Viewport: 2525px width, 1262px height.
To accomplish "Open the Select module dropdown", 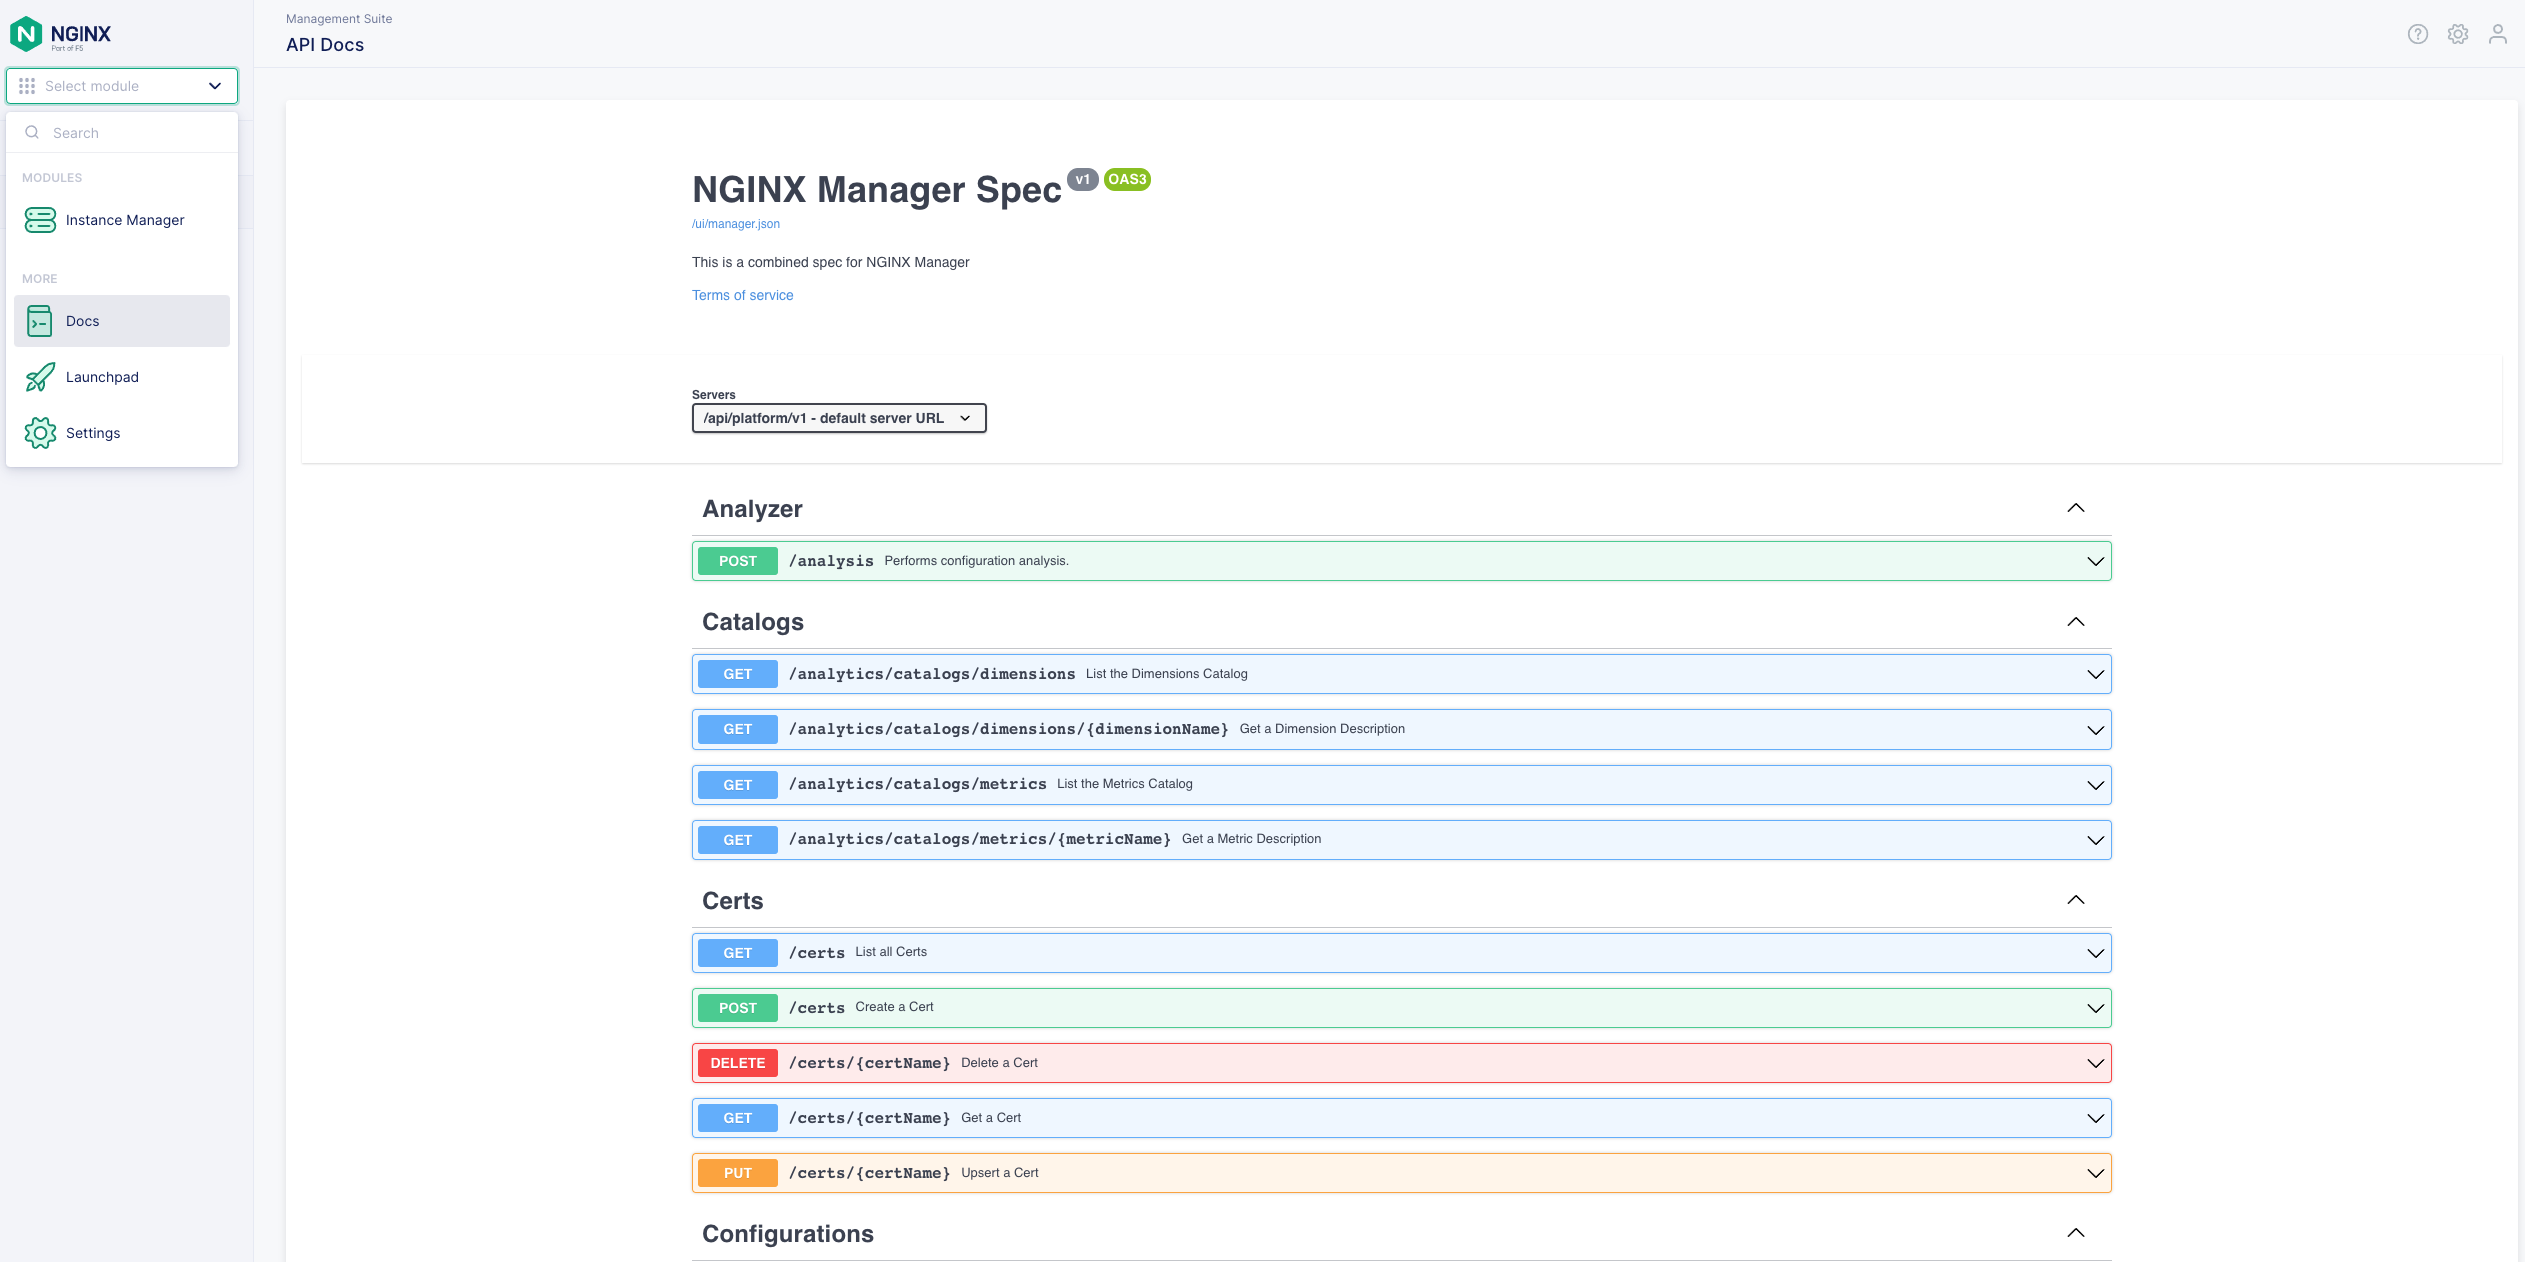I will click(x=122, y=86).
